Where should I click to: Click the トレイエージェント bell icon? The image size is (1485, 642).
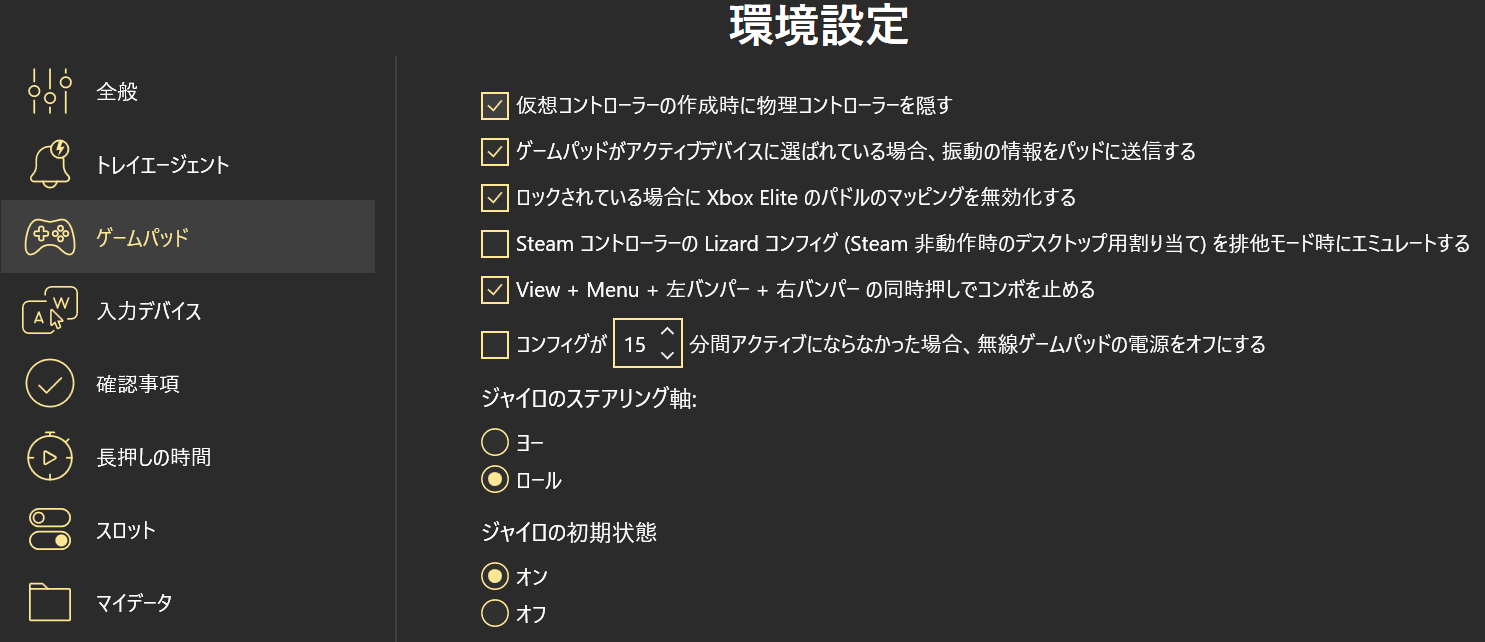click(48, 163)
